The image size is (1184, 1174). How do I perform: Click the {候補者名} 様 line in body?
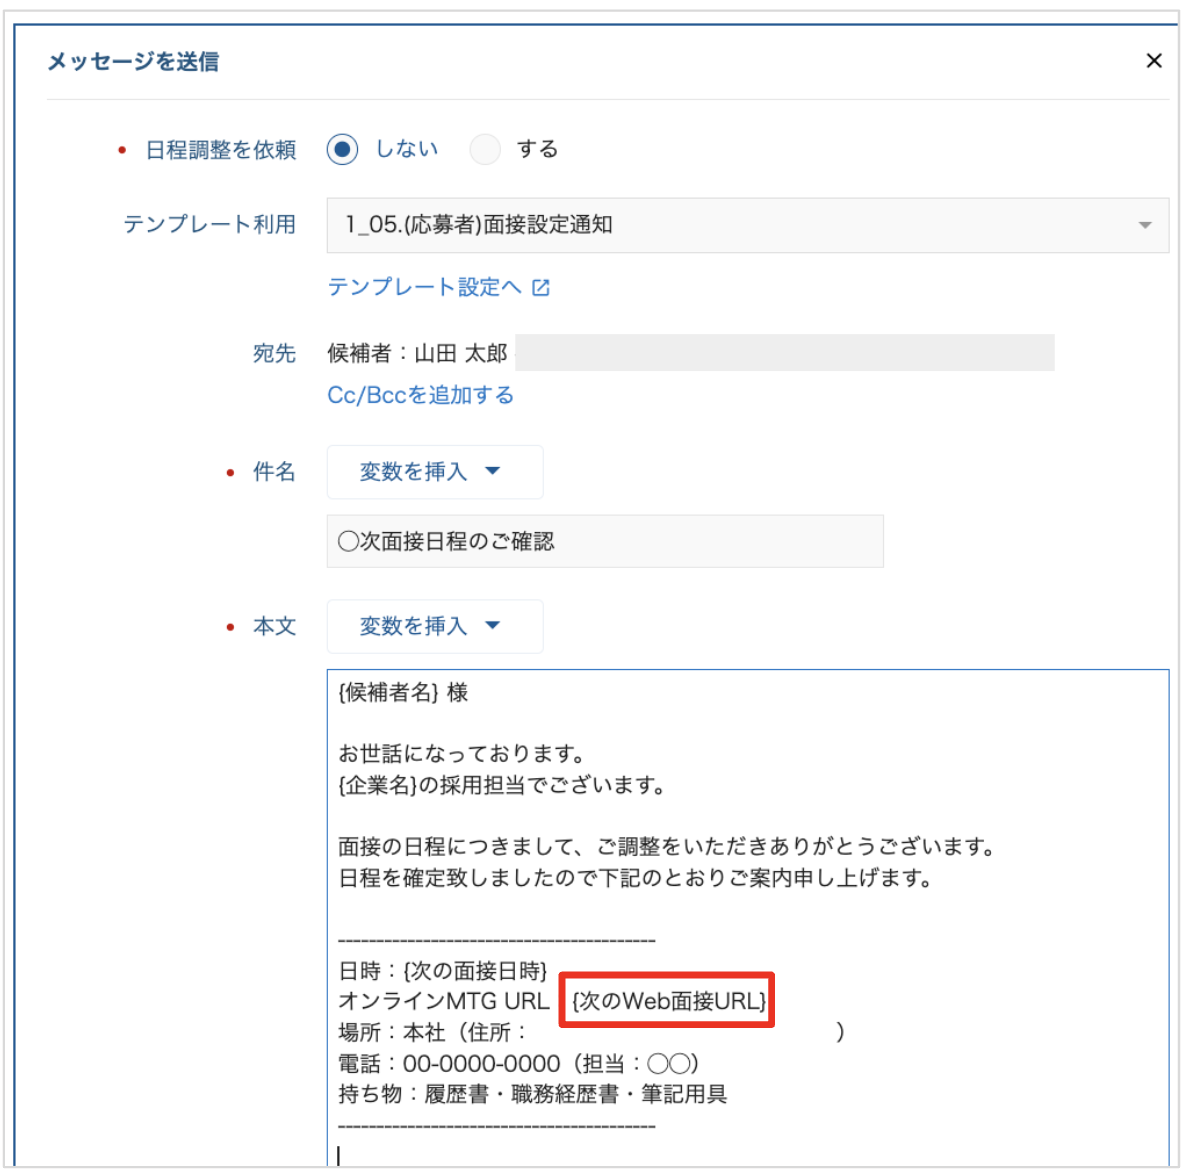click(403, 693)
